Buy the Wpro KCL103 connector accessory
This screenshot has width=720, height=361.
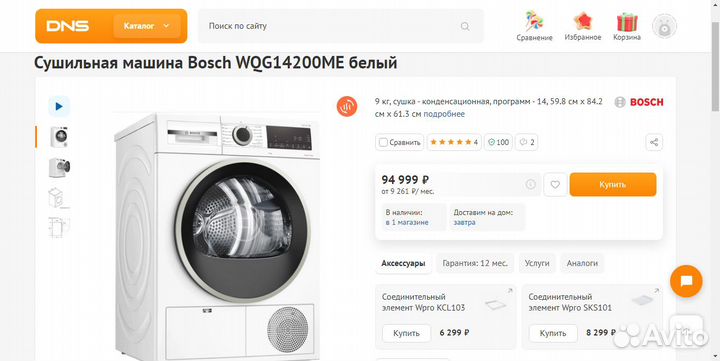[406, 333]
